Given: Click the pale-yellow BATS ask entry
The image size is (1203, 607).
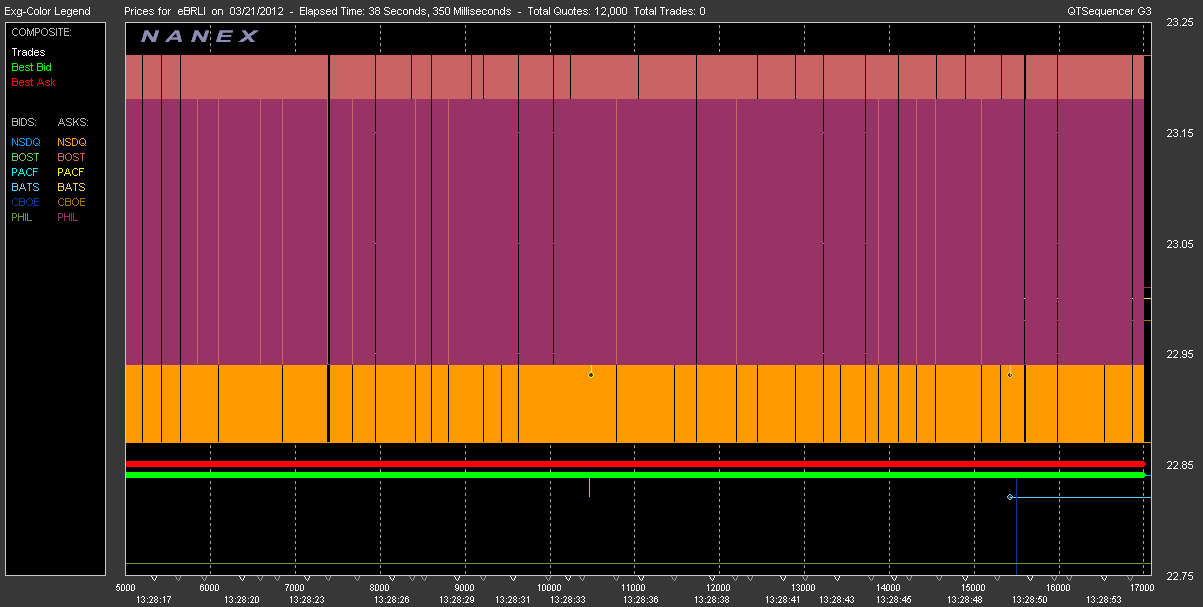Looking at the screenshot, I should (x=72, y=187).
